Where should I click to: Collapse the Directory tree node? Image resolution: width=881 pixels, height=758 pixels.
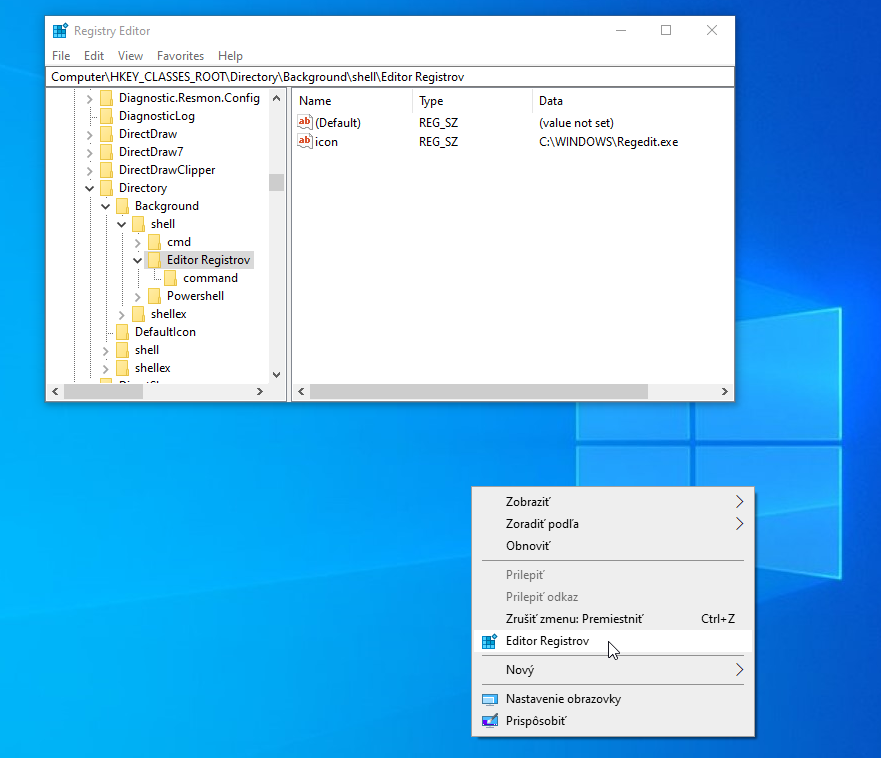[90, 188]
